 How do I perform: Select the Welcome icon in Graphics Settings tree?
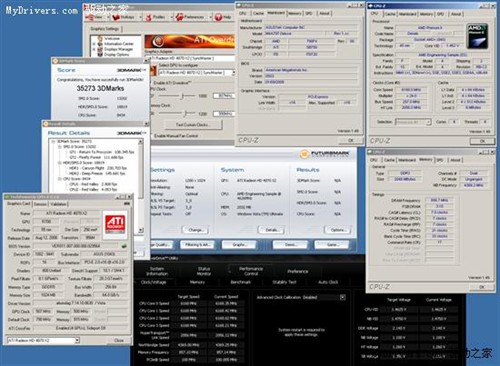coord(100,38)
